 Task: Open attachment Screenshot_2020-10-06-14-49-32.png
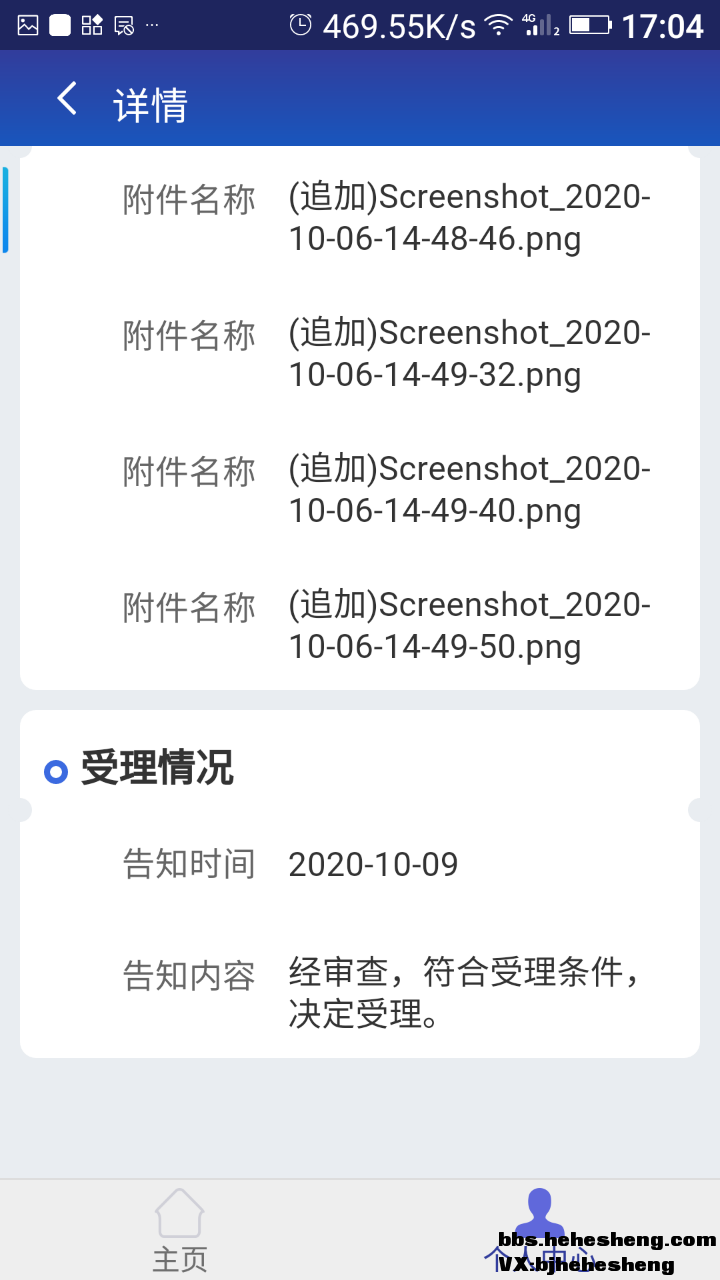pyautogui.click(x=469, y=354)
